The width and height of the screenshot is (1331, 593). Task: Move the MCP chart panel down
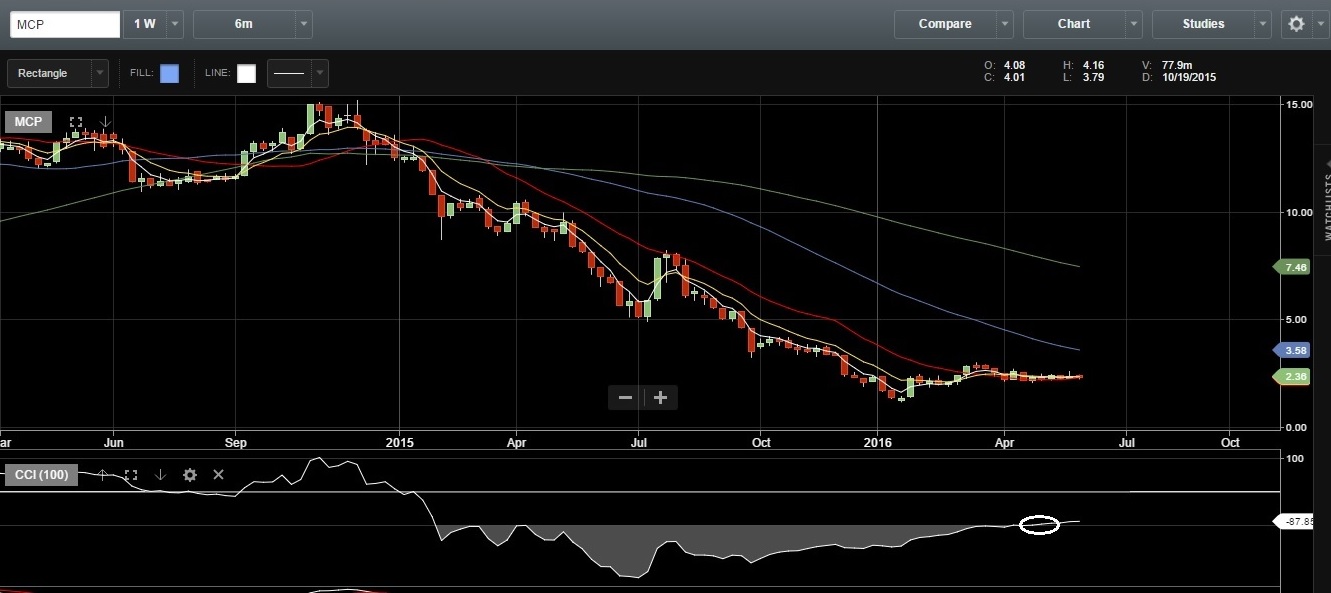pyautogui.click(x=105, y=122)
